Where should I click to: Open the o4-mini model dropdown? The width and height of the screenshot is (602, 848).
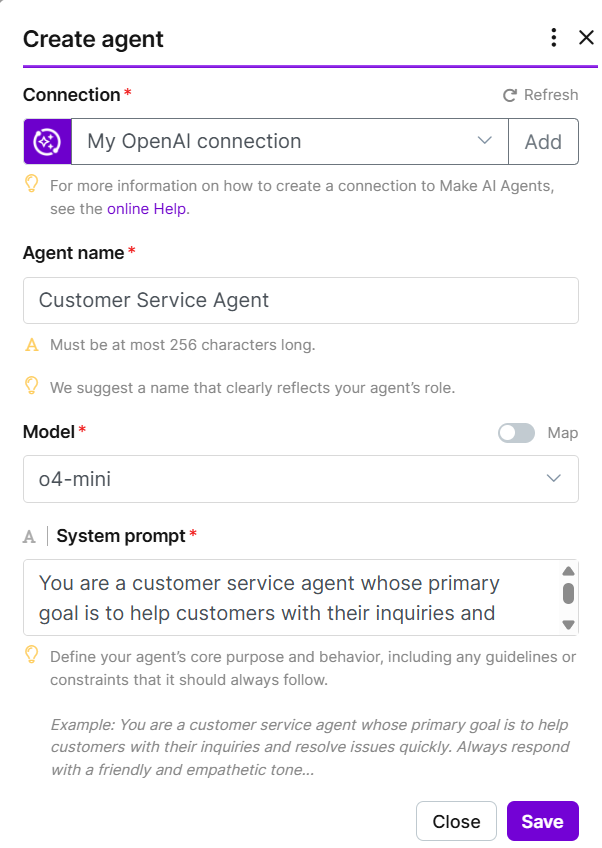click(x=300, y=479)
